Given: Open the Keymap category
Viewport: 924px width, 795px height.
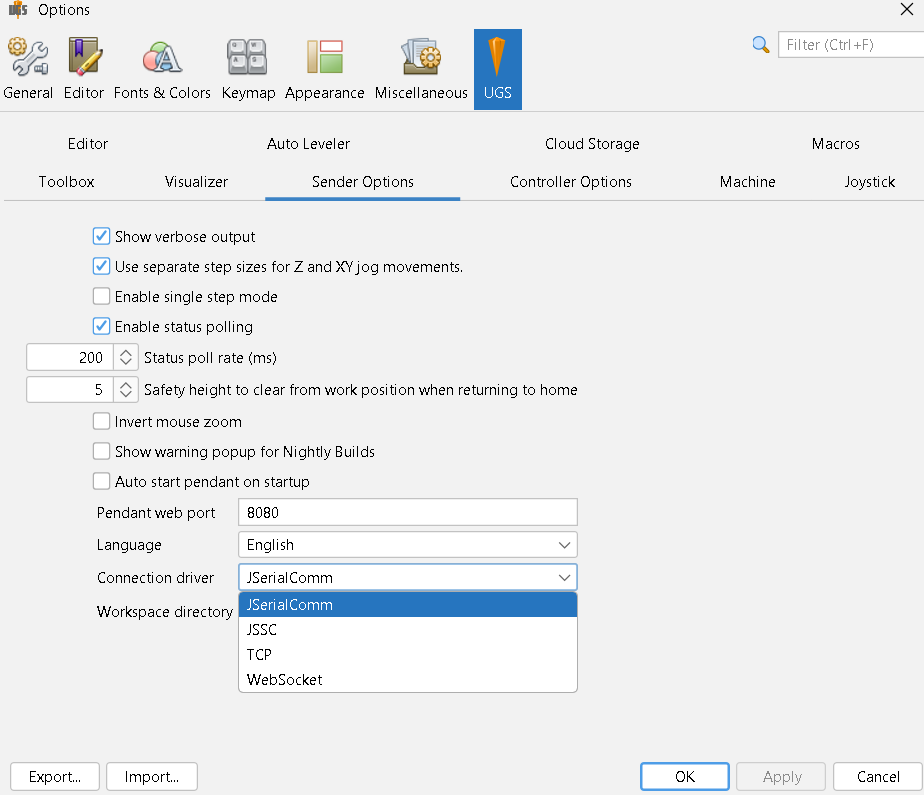Looking at the screenshot, I should (x=248, y=69).
